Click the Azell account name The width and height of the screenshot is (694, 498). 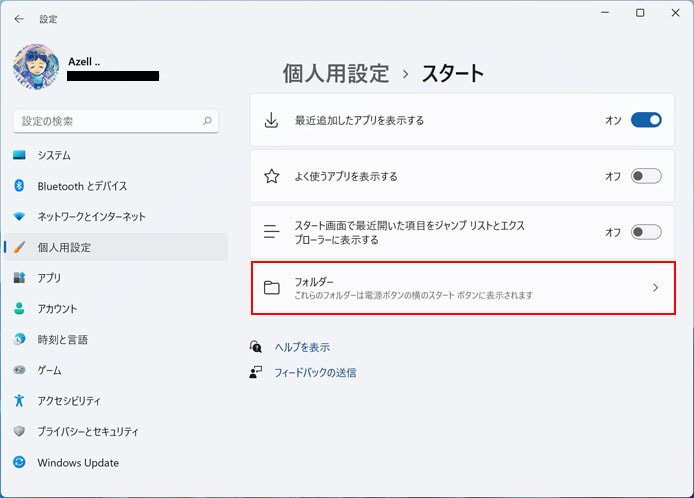coord(84,62)
